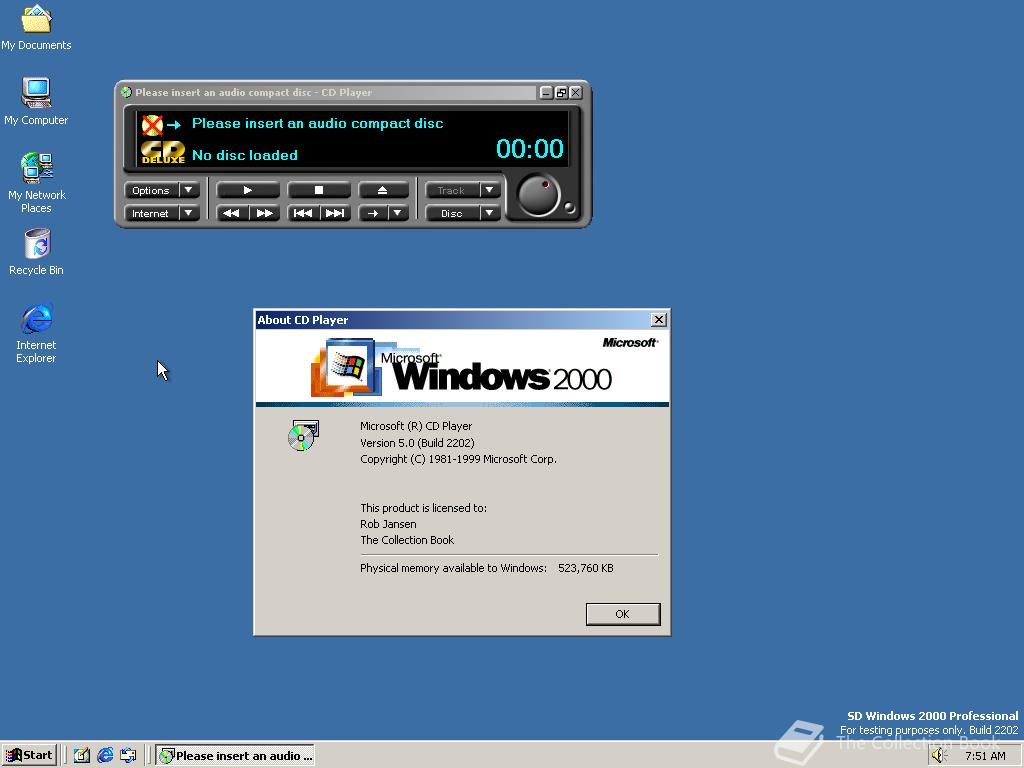
Task: Click 'Version 5.0 (Build 2202)' text
Action: coord(417,443)
